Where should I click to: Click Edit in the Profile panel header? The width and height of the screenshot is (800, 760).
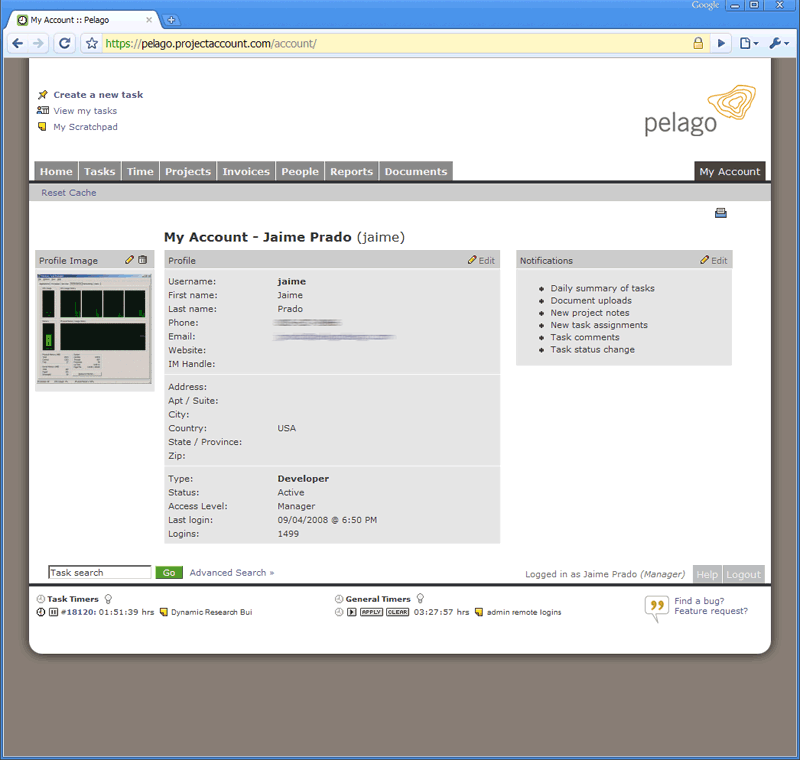pyautogui.click(x=481, y=260)
